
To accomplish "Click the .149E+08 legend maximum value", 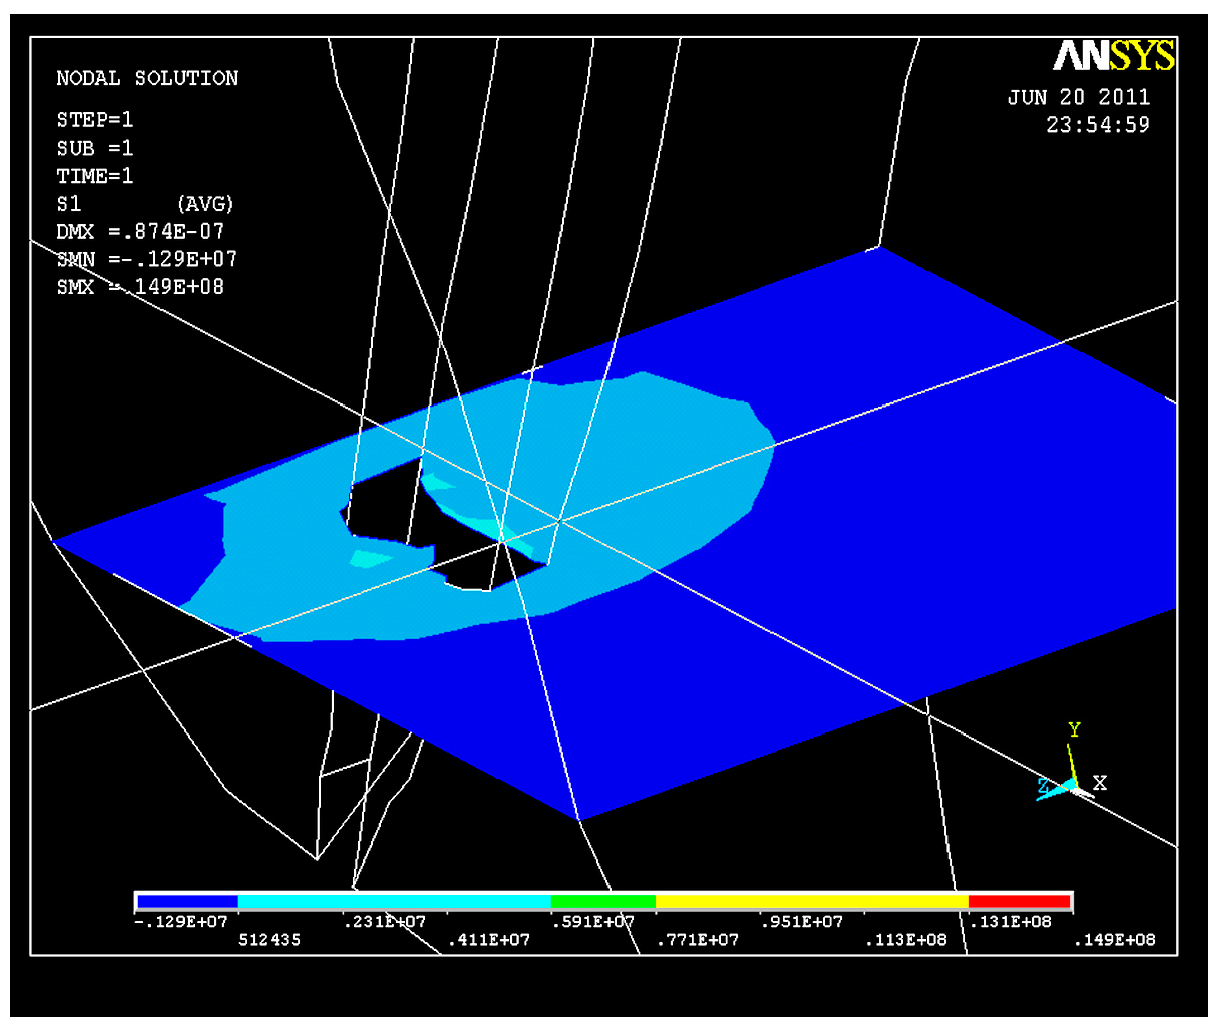I will click(1114, 940).
